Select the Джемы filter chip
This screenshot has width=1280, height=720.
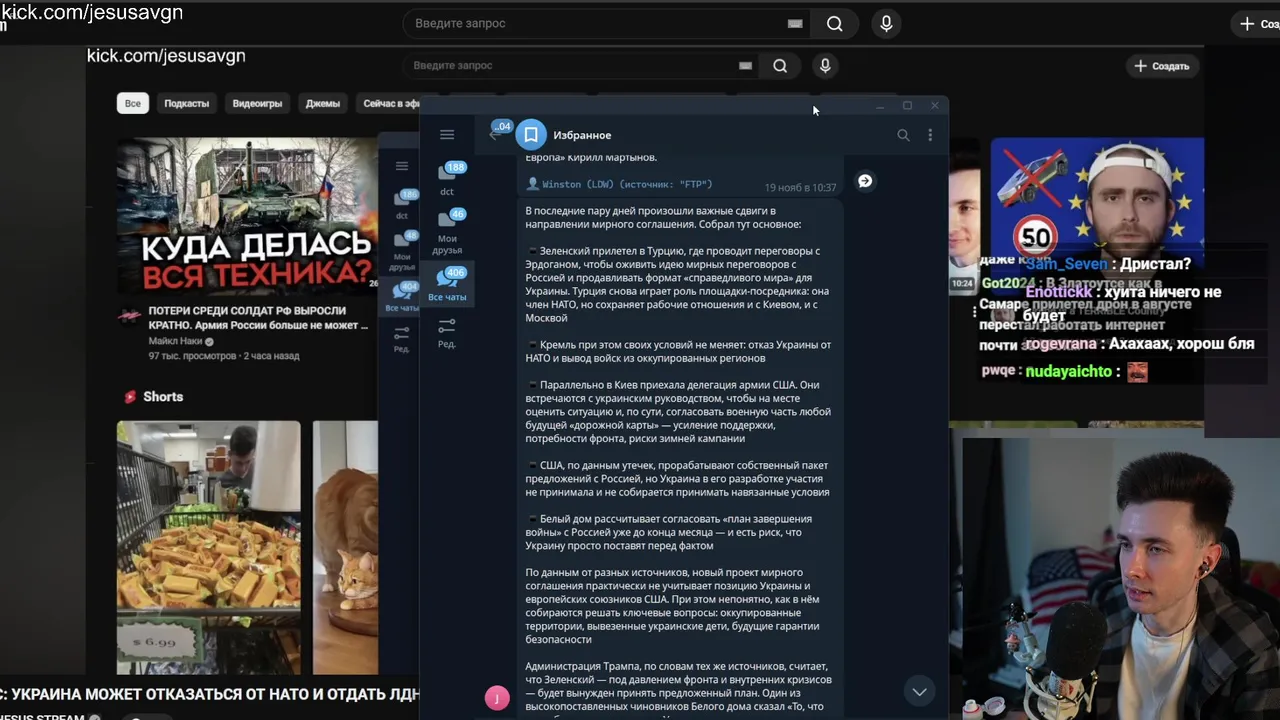[x=323, y=103]
